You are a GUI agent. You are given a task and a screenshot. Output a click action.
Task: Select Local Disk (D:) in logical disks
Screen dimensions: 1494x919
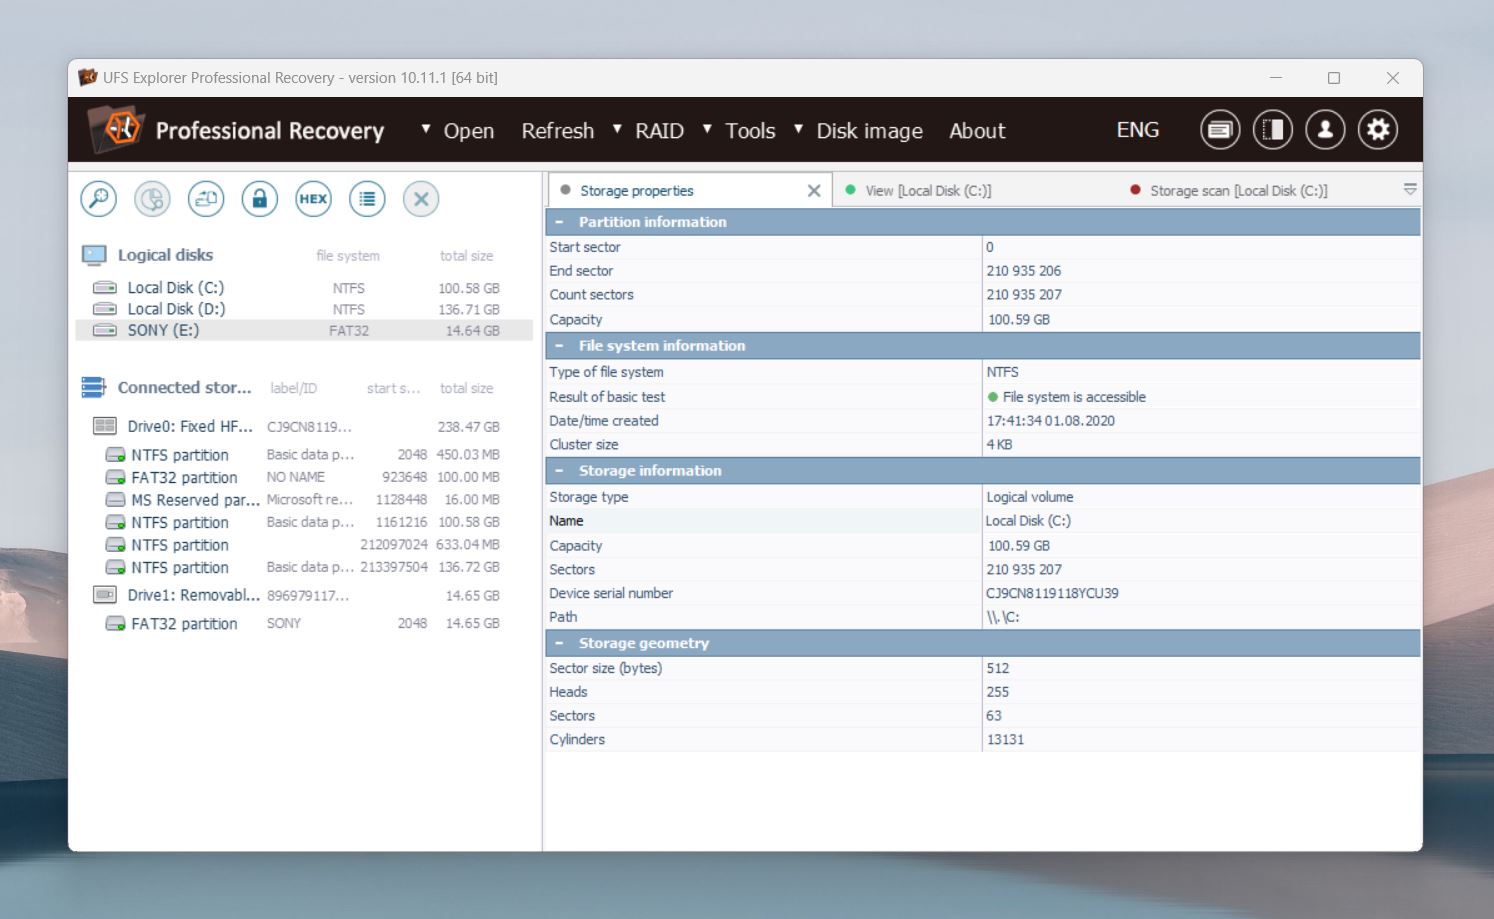[x=304, y=309]
